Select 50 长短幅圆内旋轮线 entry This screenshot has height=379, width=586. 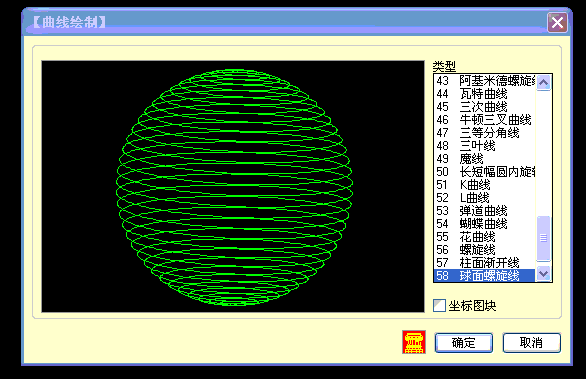tap(485, 172)
